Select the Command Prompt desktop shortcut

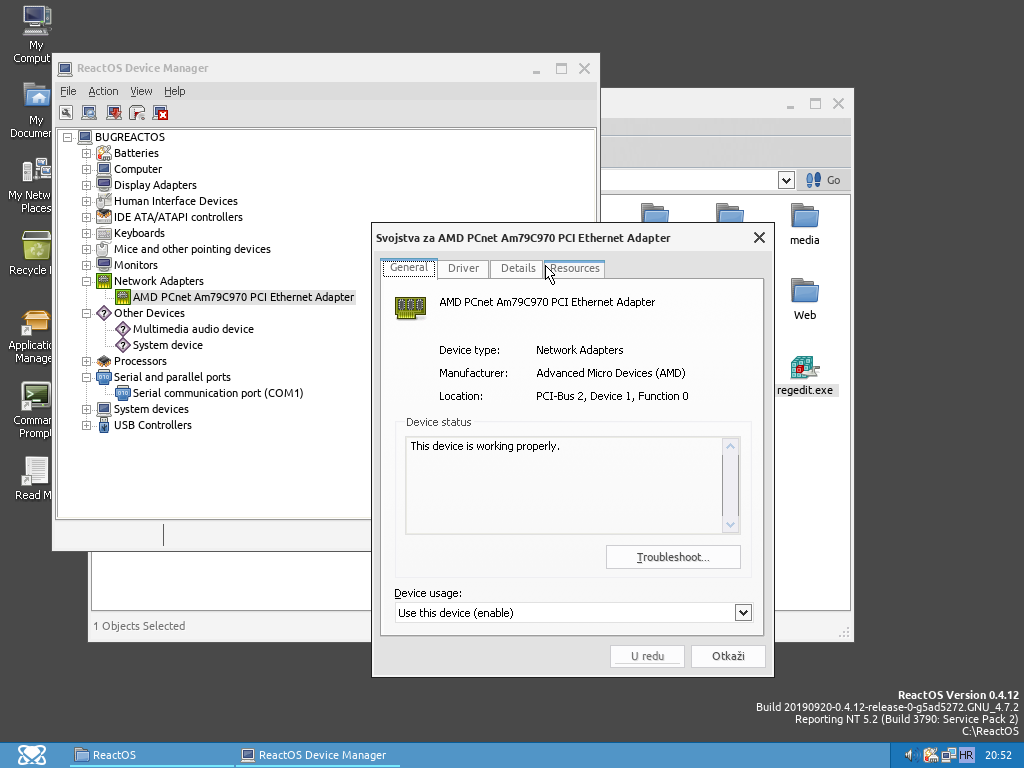[x=35, y=411]
